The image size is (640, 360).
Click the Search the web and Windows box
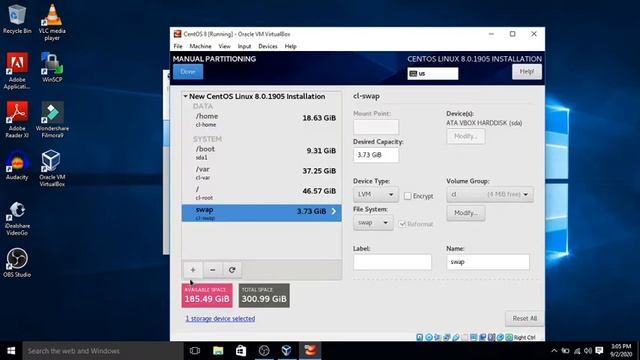(x=102, y=351)
